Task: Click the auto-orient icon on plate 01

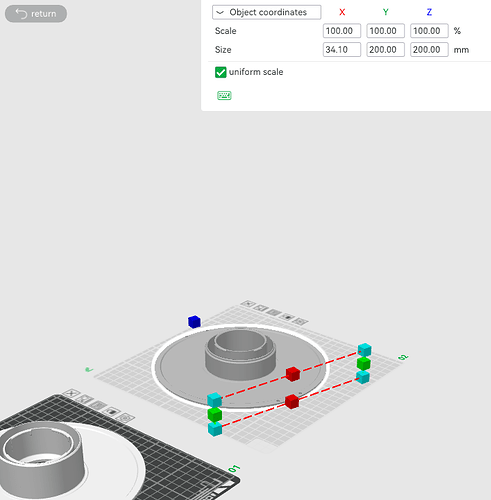Action: [x=85, y=399]
